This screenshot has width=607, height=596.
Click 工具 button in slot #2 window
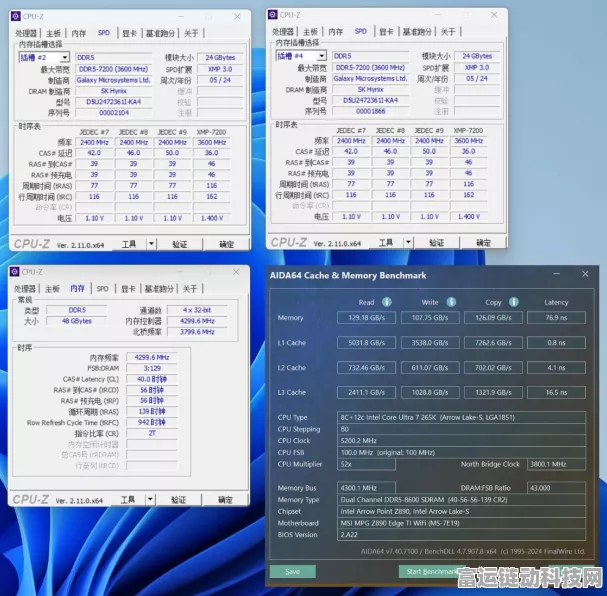[x=129, y=244]
